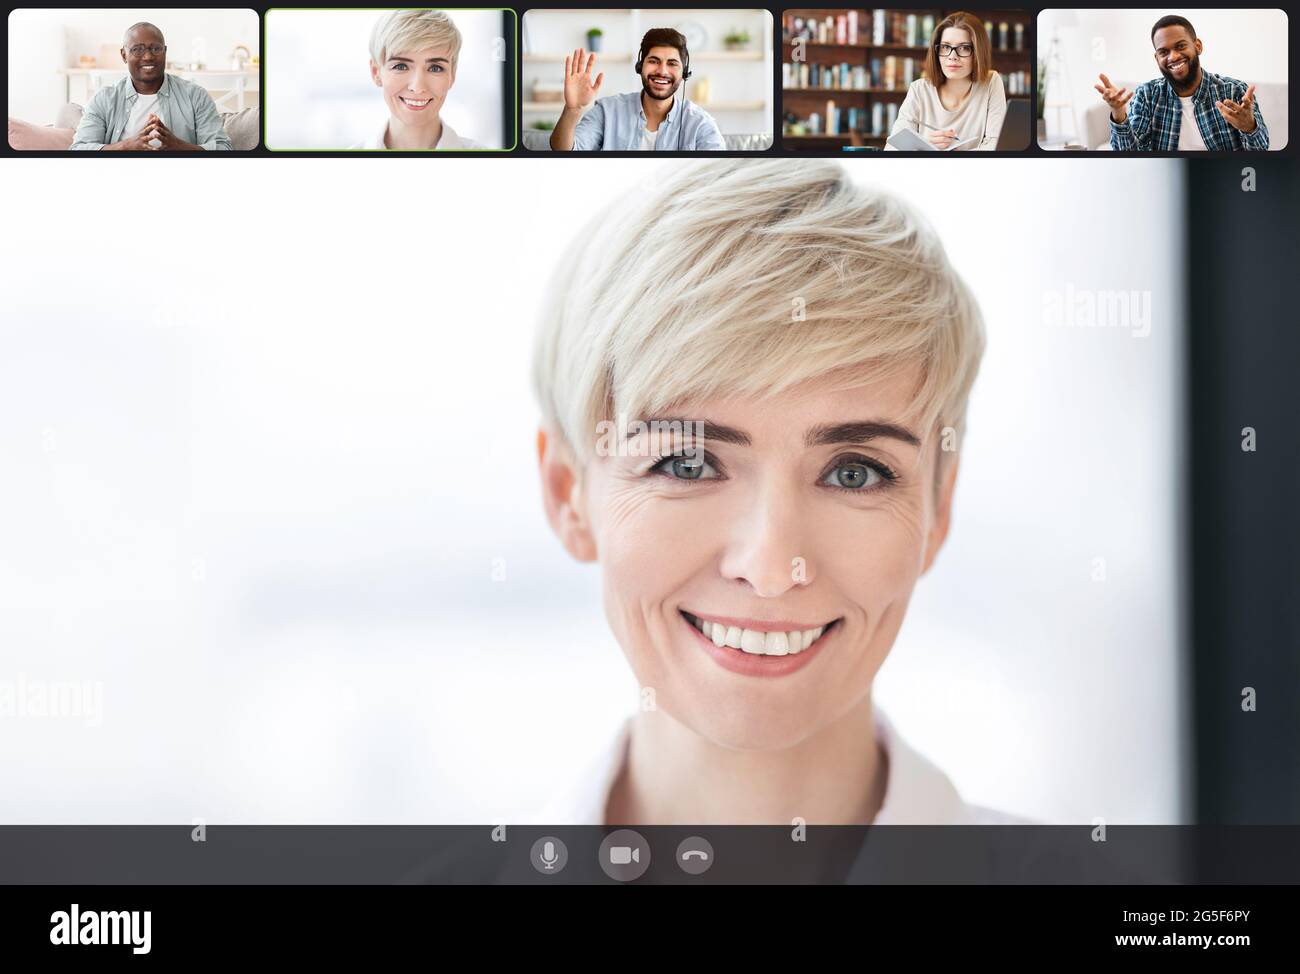Select the thumbnail of the woman by the bookshelf
The image size is (1300, 974).
click(x=906, y=80)
